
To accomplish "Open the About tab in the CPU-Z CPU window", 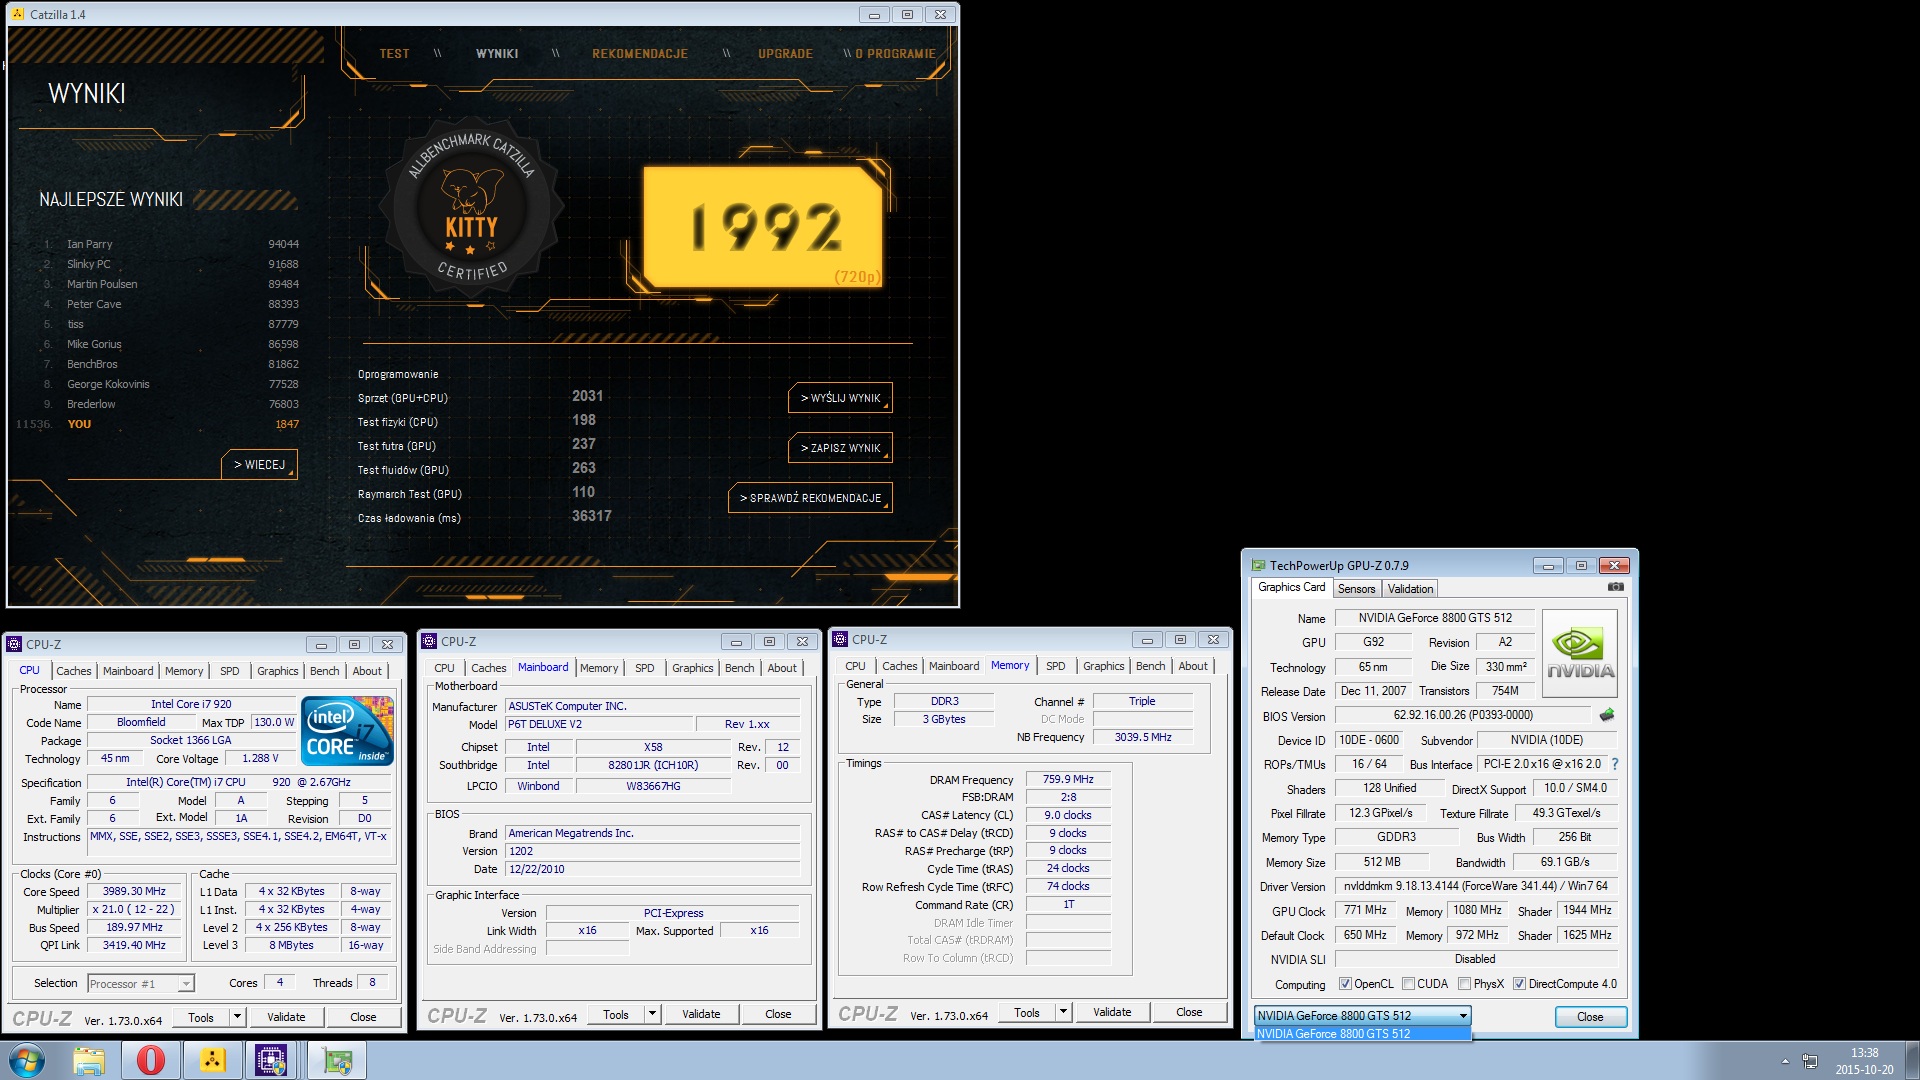I will click(x=367, y=671).
